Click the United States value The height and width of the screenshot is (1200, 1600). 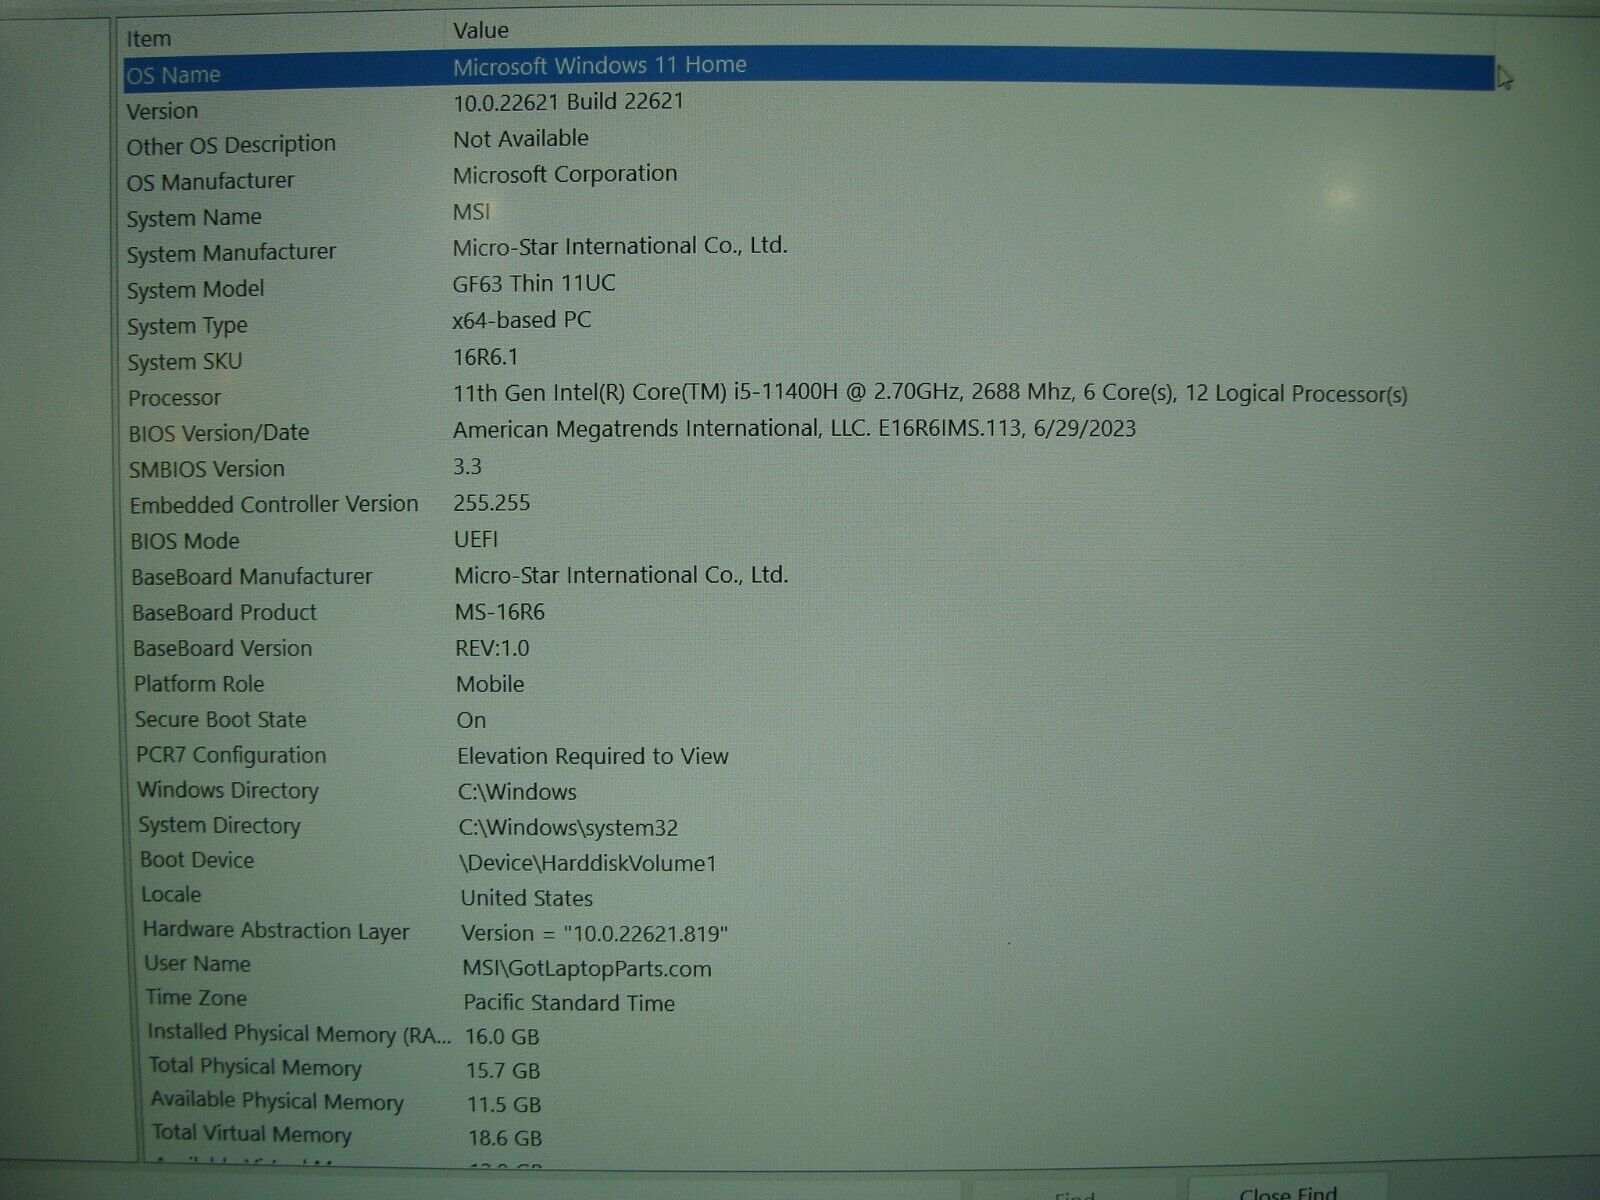tap(527, 898)
